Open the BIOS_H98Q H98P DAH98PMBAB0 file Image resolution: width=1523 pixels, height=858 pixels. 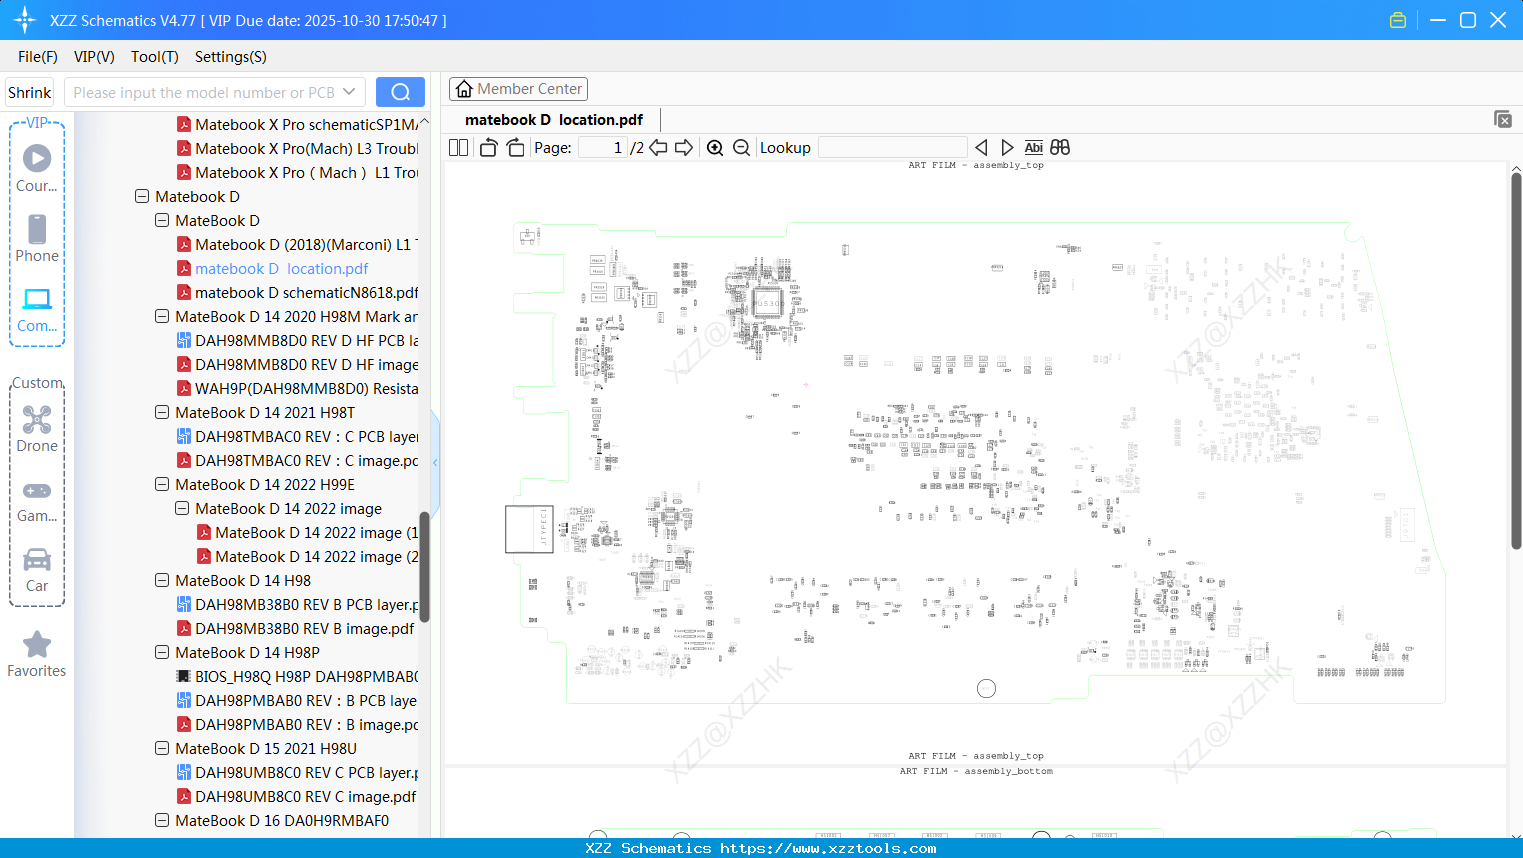tap(298, 677)
